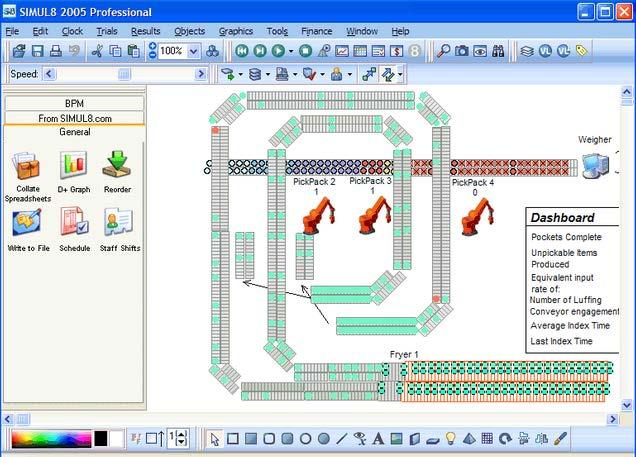Open the work exit point dropdown arrow
This screenshot has width=636, height=457.
[x=322, y=74]
